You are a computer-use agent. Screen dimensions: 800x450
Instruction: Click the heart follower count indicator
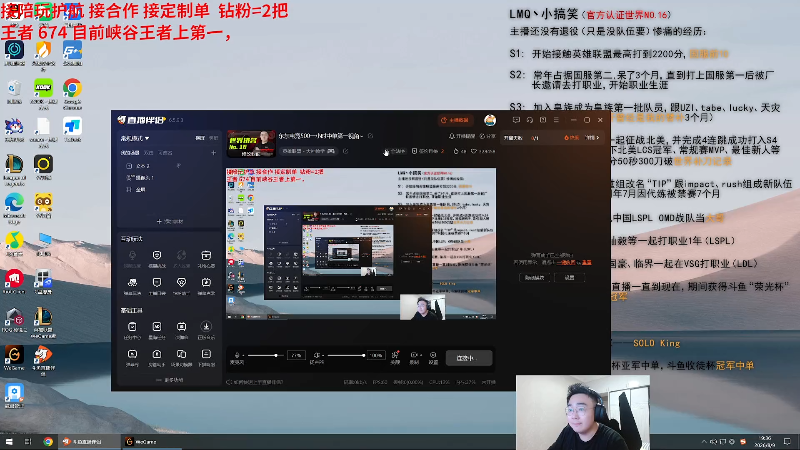(x=483, y=151)
